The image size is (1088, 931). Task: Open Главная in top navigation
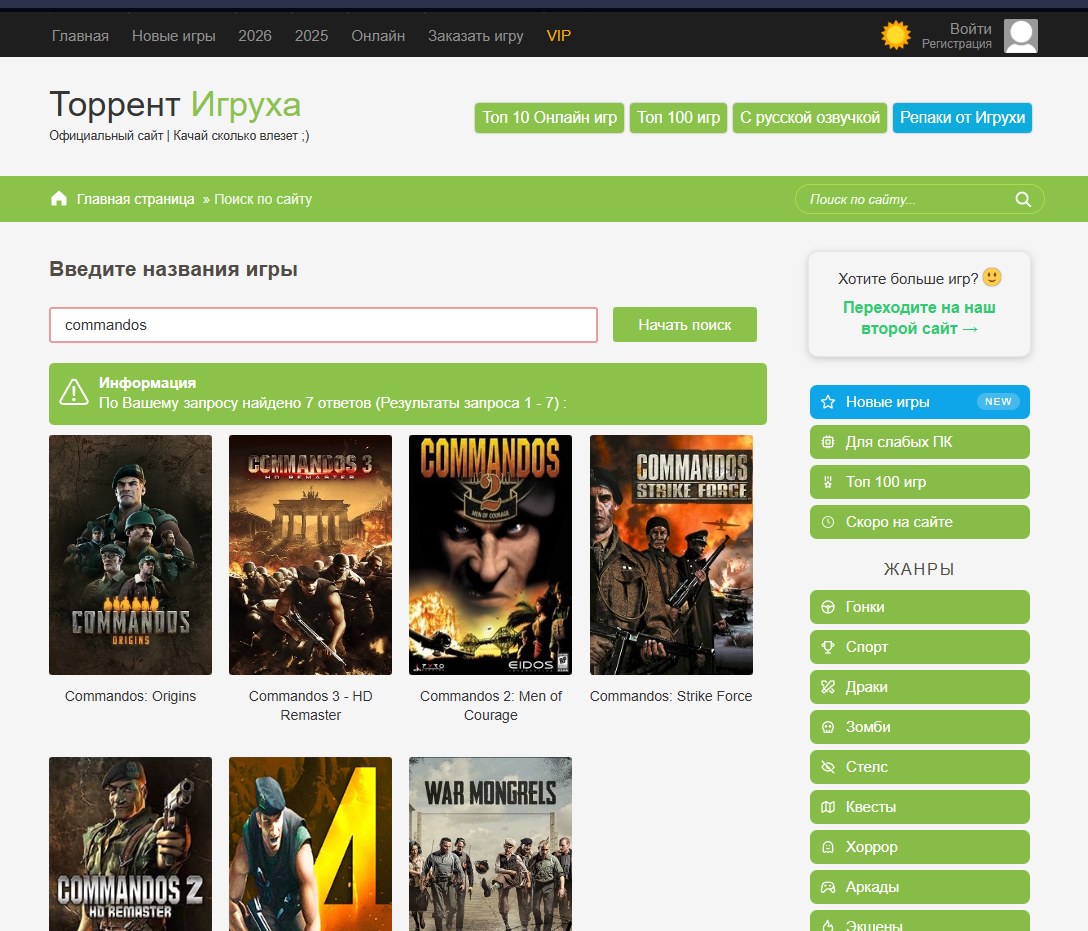[x=80, y=35]
